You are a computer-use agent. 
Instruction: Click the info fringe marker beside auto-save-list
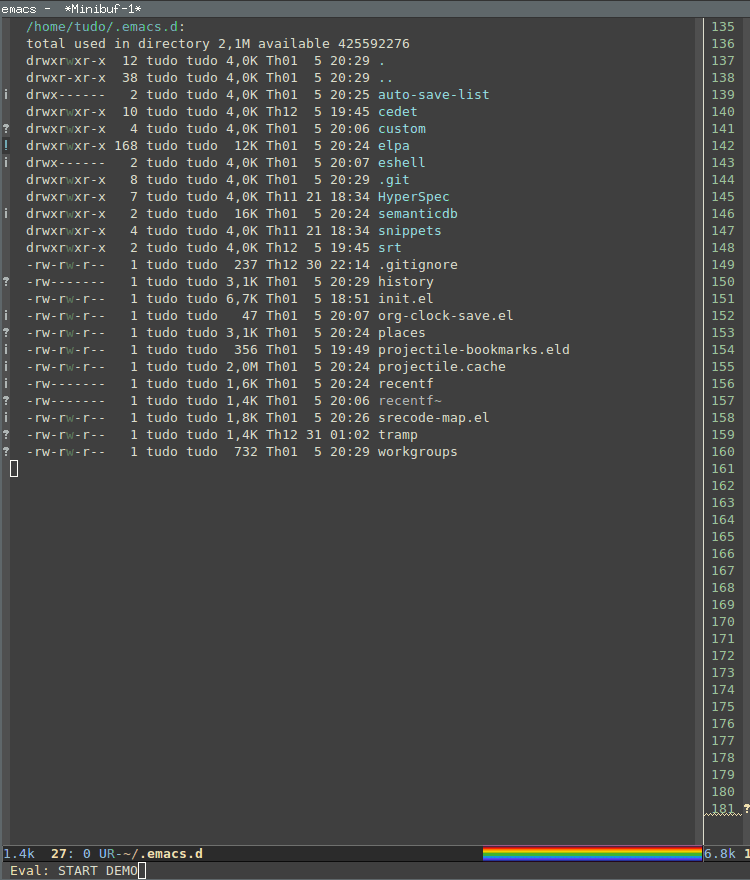tap(6, 95)
